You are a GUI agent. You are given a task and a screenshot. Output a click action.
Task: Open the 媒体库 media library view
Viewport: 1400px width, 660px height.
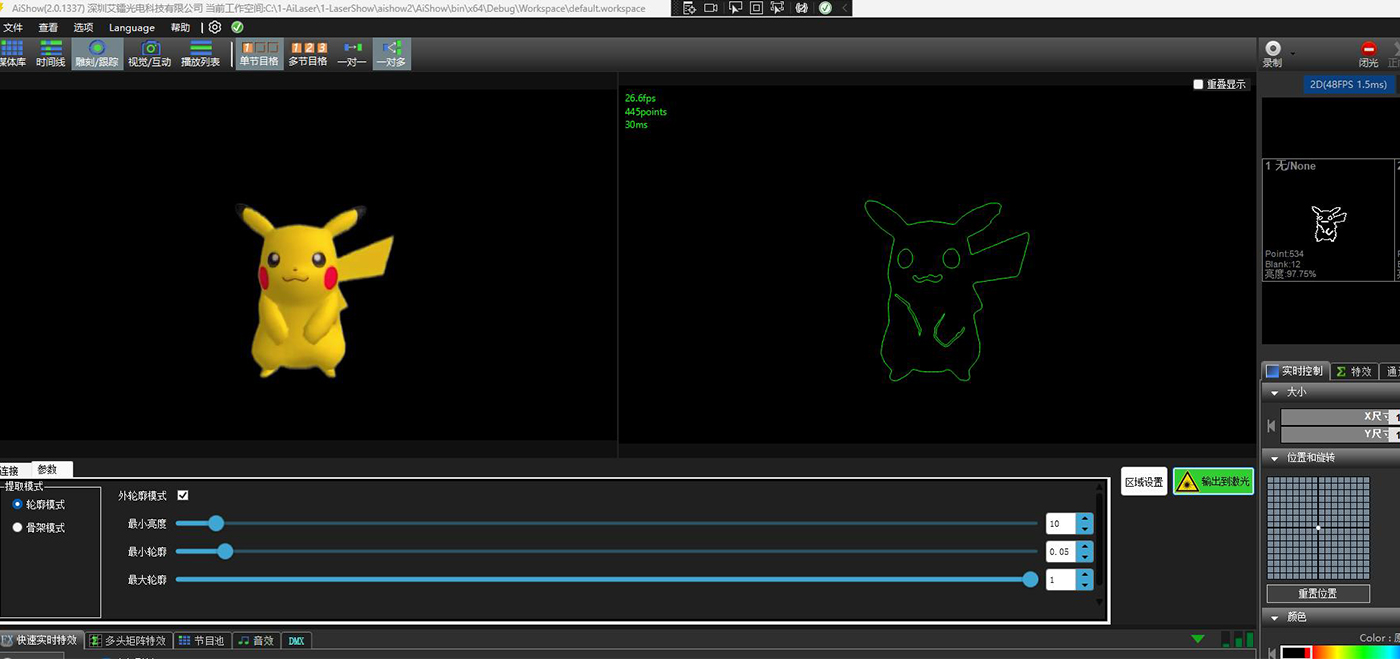[x=12, y=54]
